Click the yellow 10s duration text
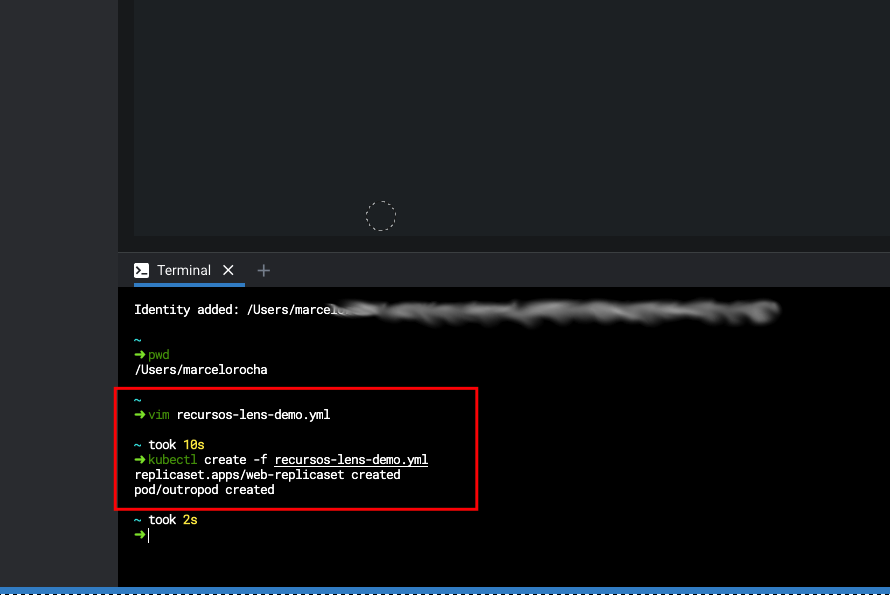Screen dimensions: 890x595 click(194, 444)
